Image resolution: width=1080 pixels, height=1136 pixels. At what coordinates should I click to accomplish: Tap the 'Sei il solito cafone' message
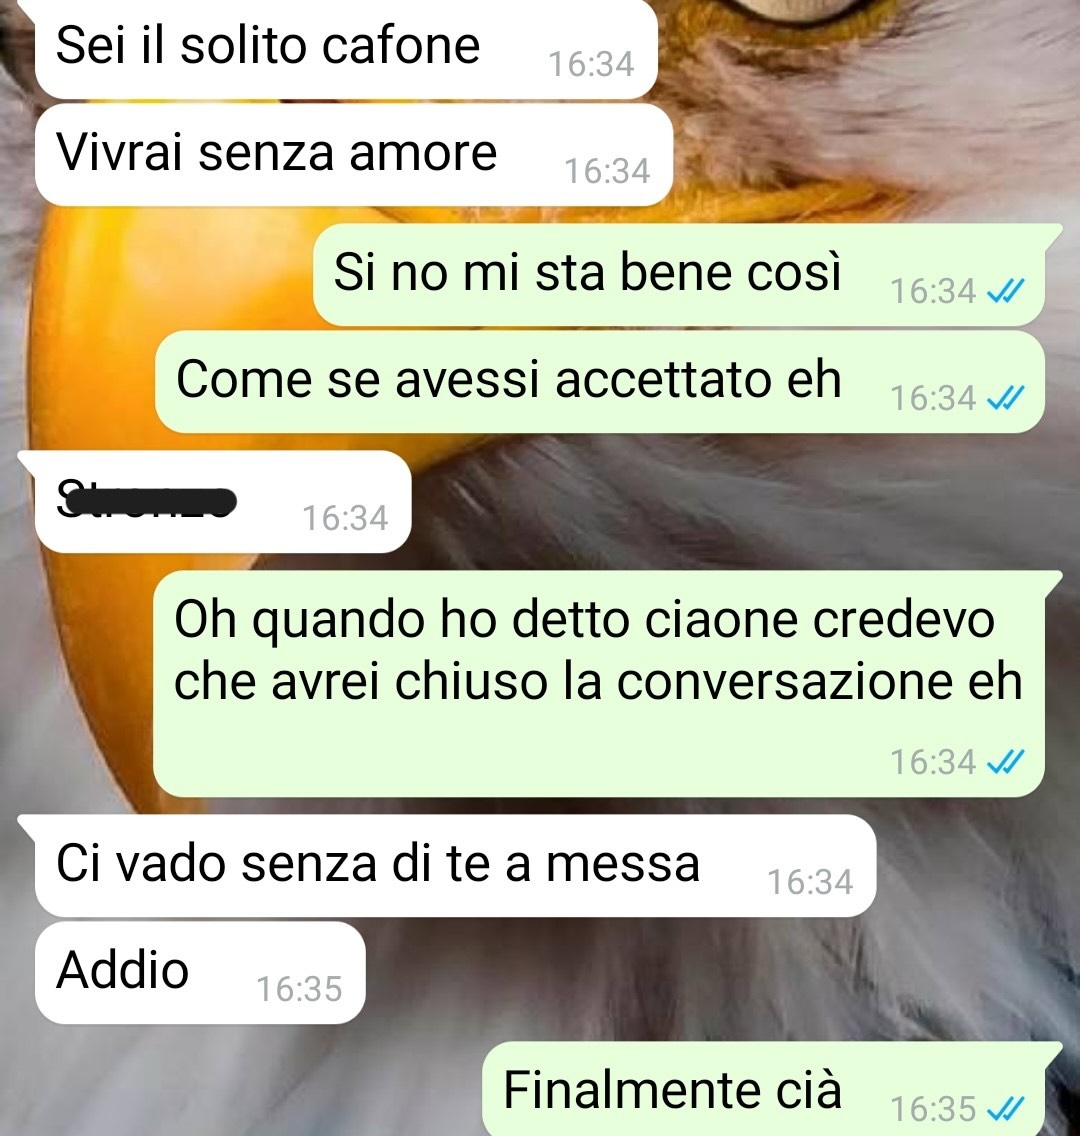(346, 48)
